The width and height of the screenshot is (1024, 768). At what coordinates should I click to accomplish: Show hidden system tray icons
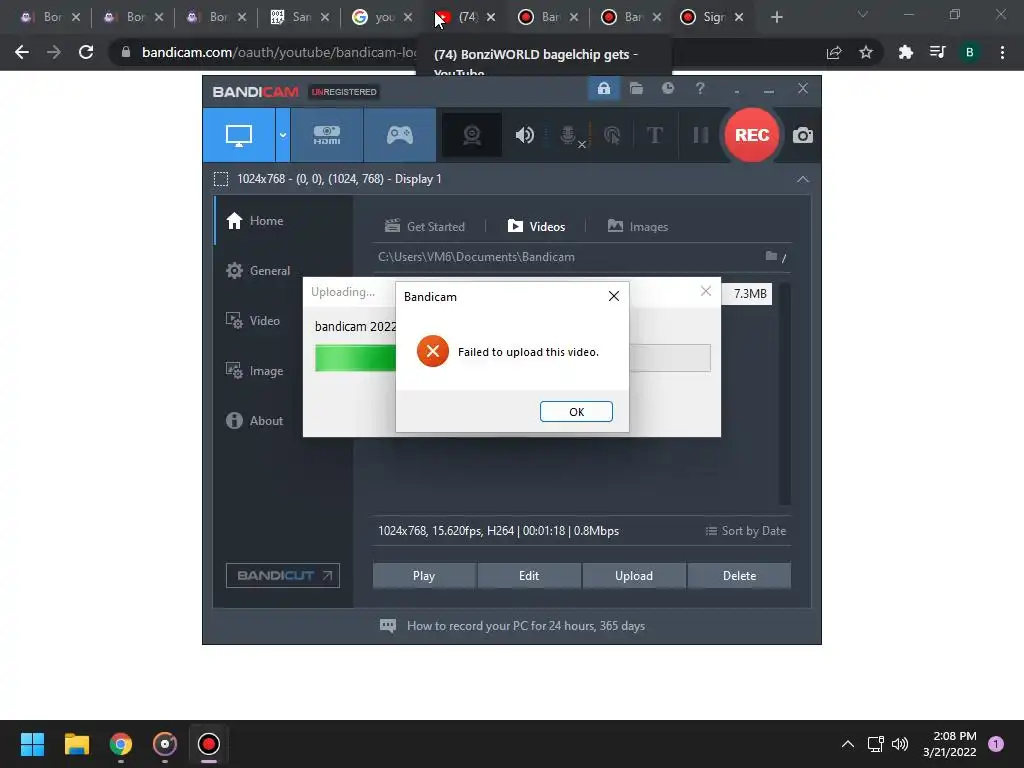[848, 744]
